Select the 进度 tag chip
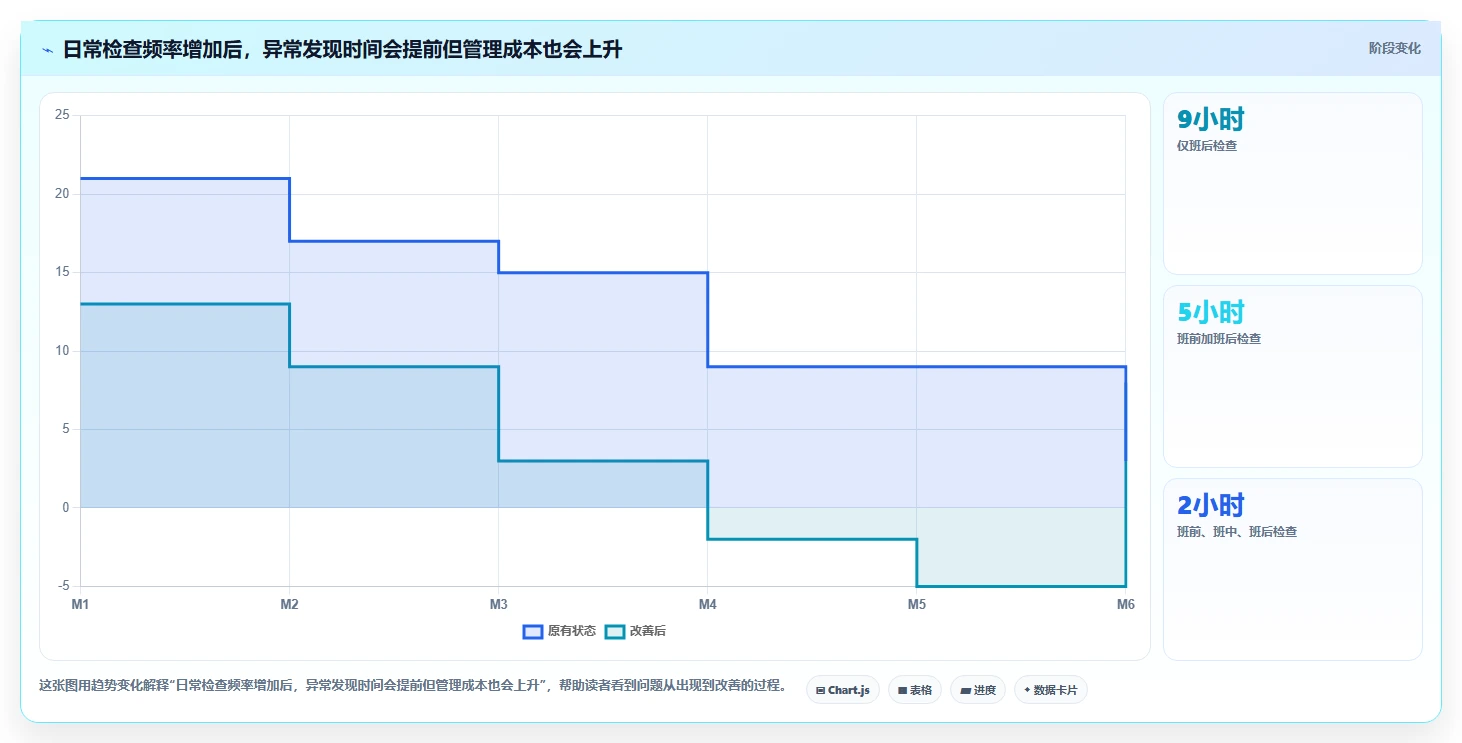 [978, 690]
